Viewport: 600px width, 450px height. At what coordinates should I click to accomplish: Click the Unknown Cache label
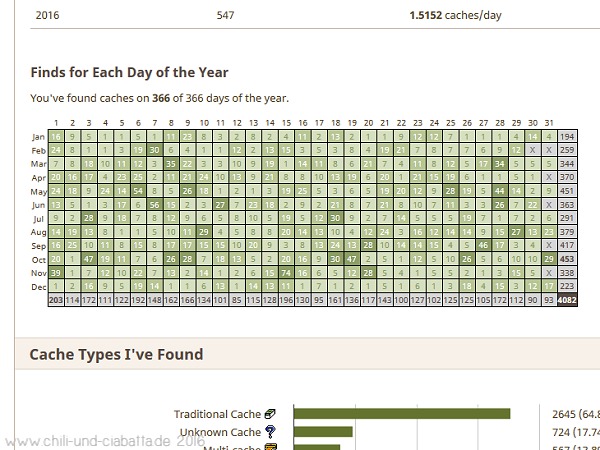tap(220, 432)
